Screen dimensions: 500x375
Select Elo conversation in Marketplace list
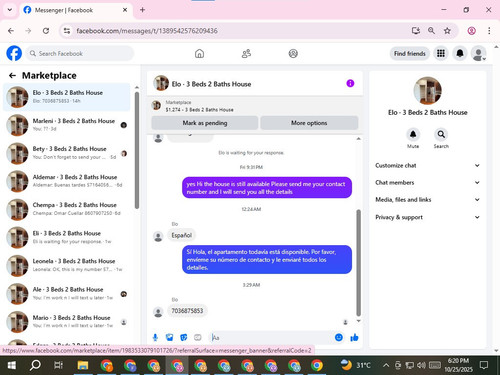(x=67, y=97)
